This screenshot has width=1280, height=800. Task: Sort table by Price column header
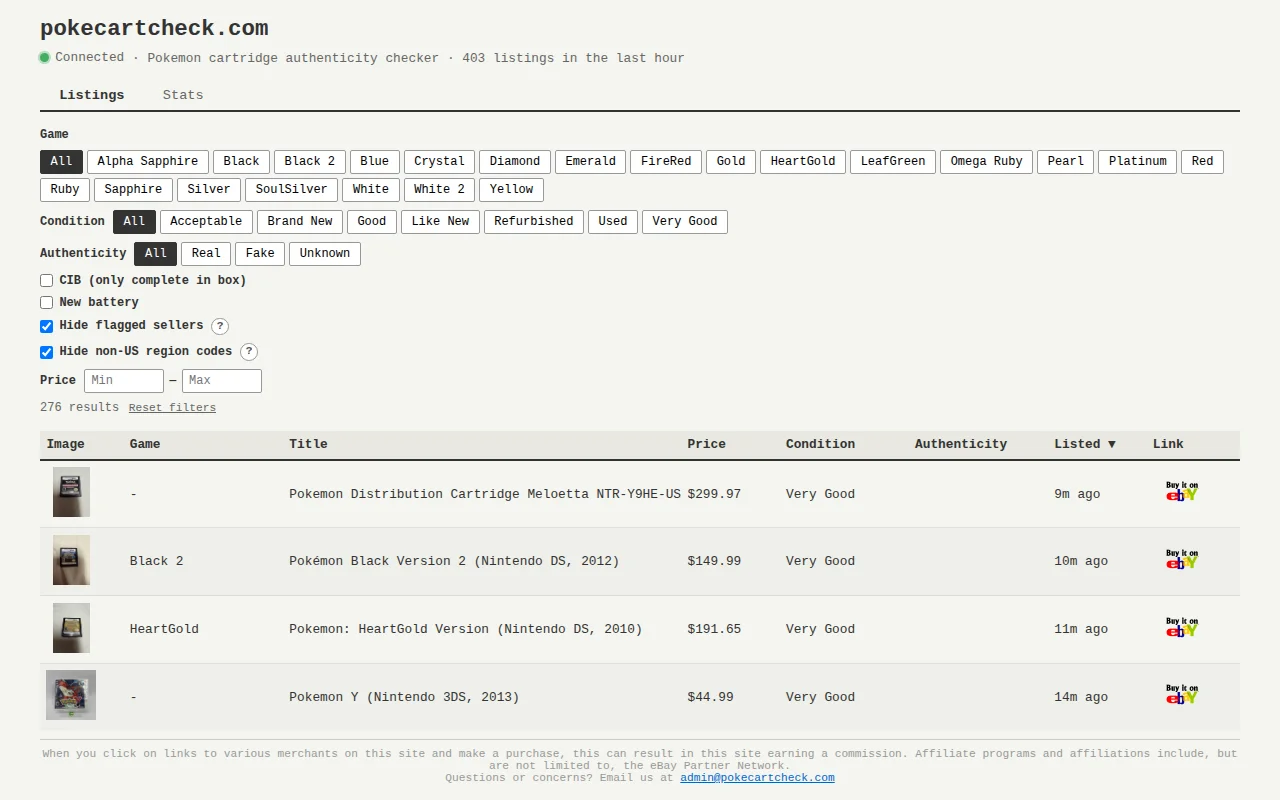tap(707, 444)
